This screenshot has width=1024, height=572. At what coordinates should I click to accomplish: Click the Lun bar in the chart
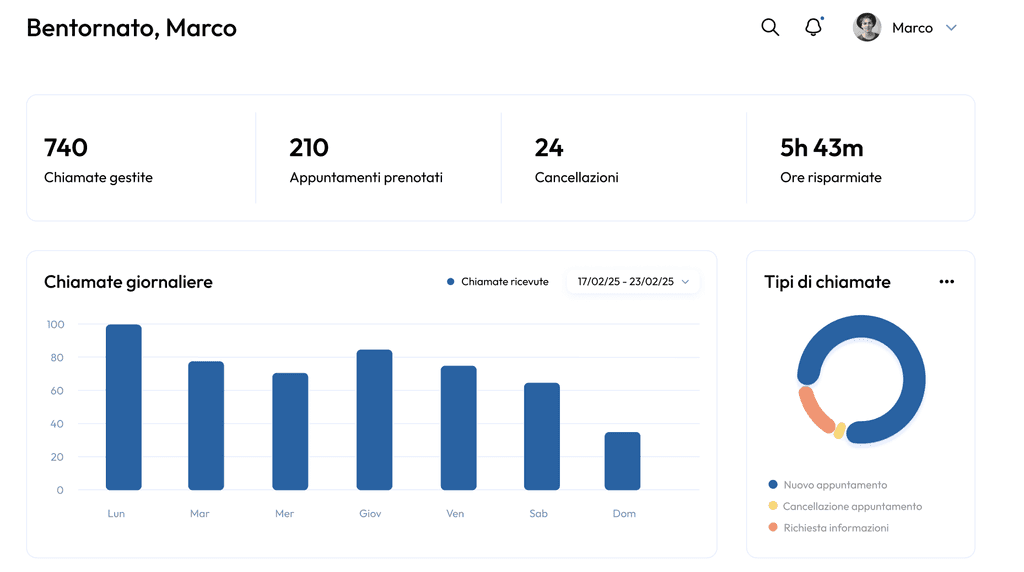pos(123,407)
